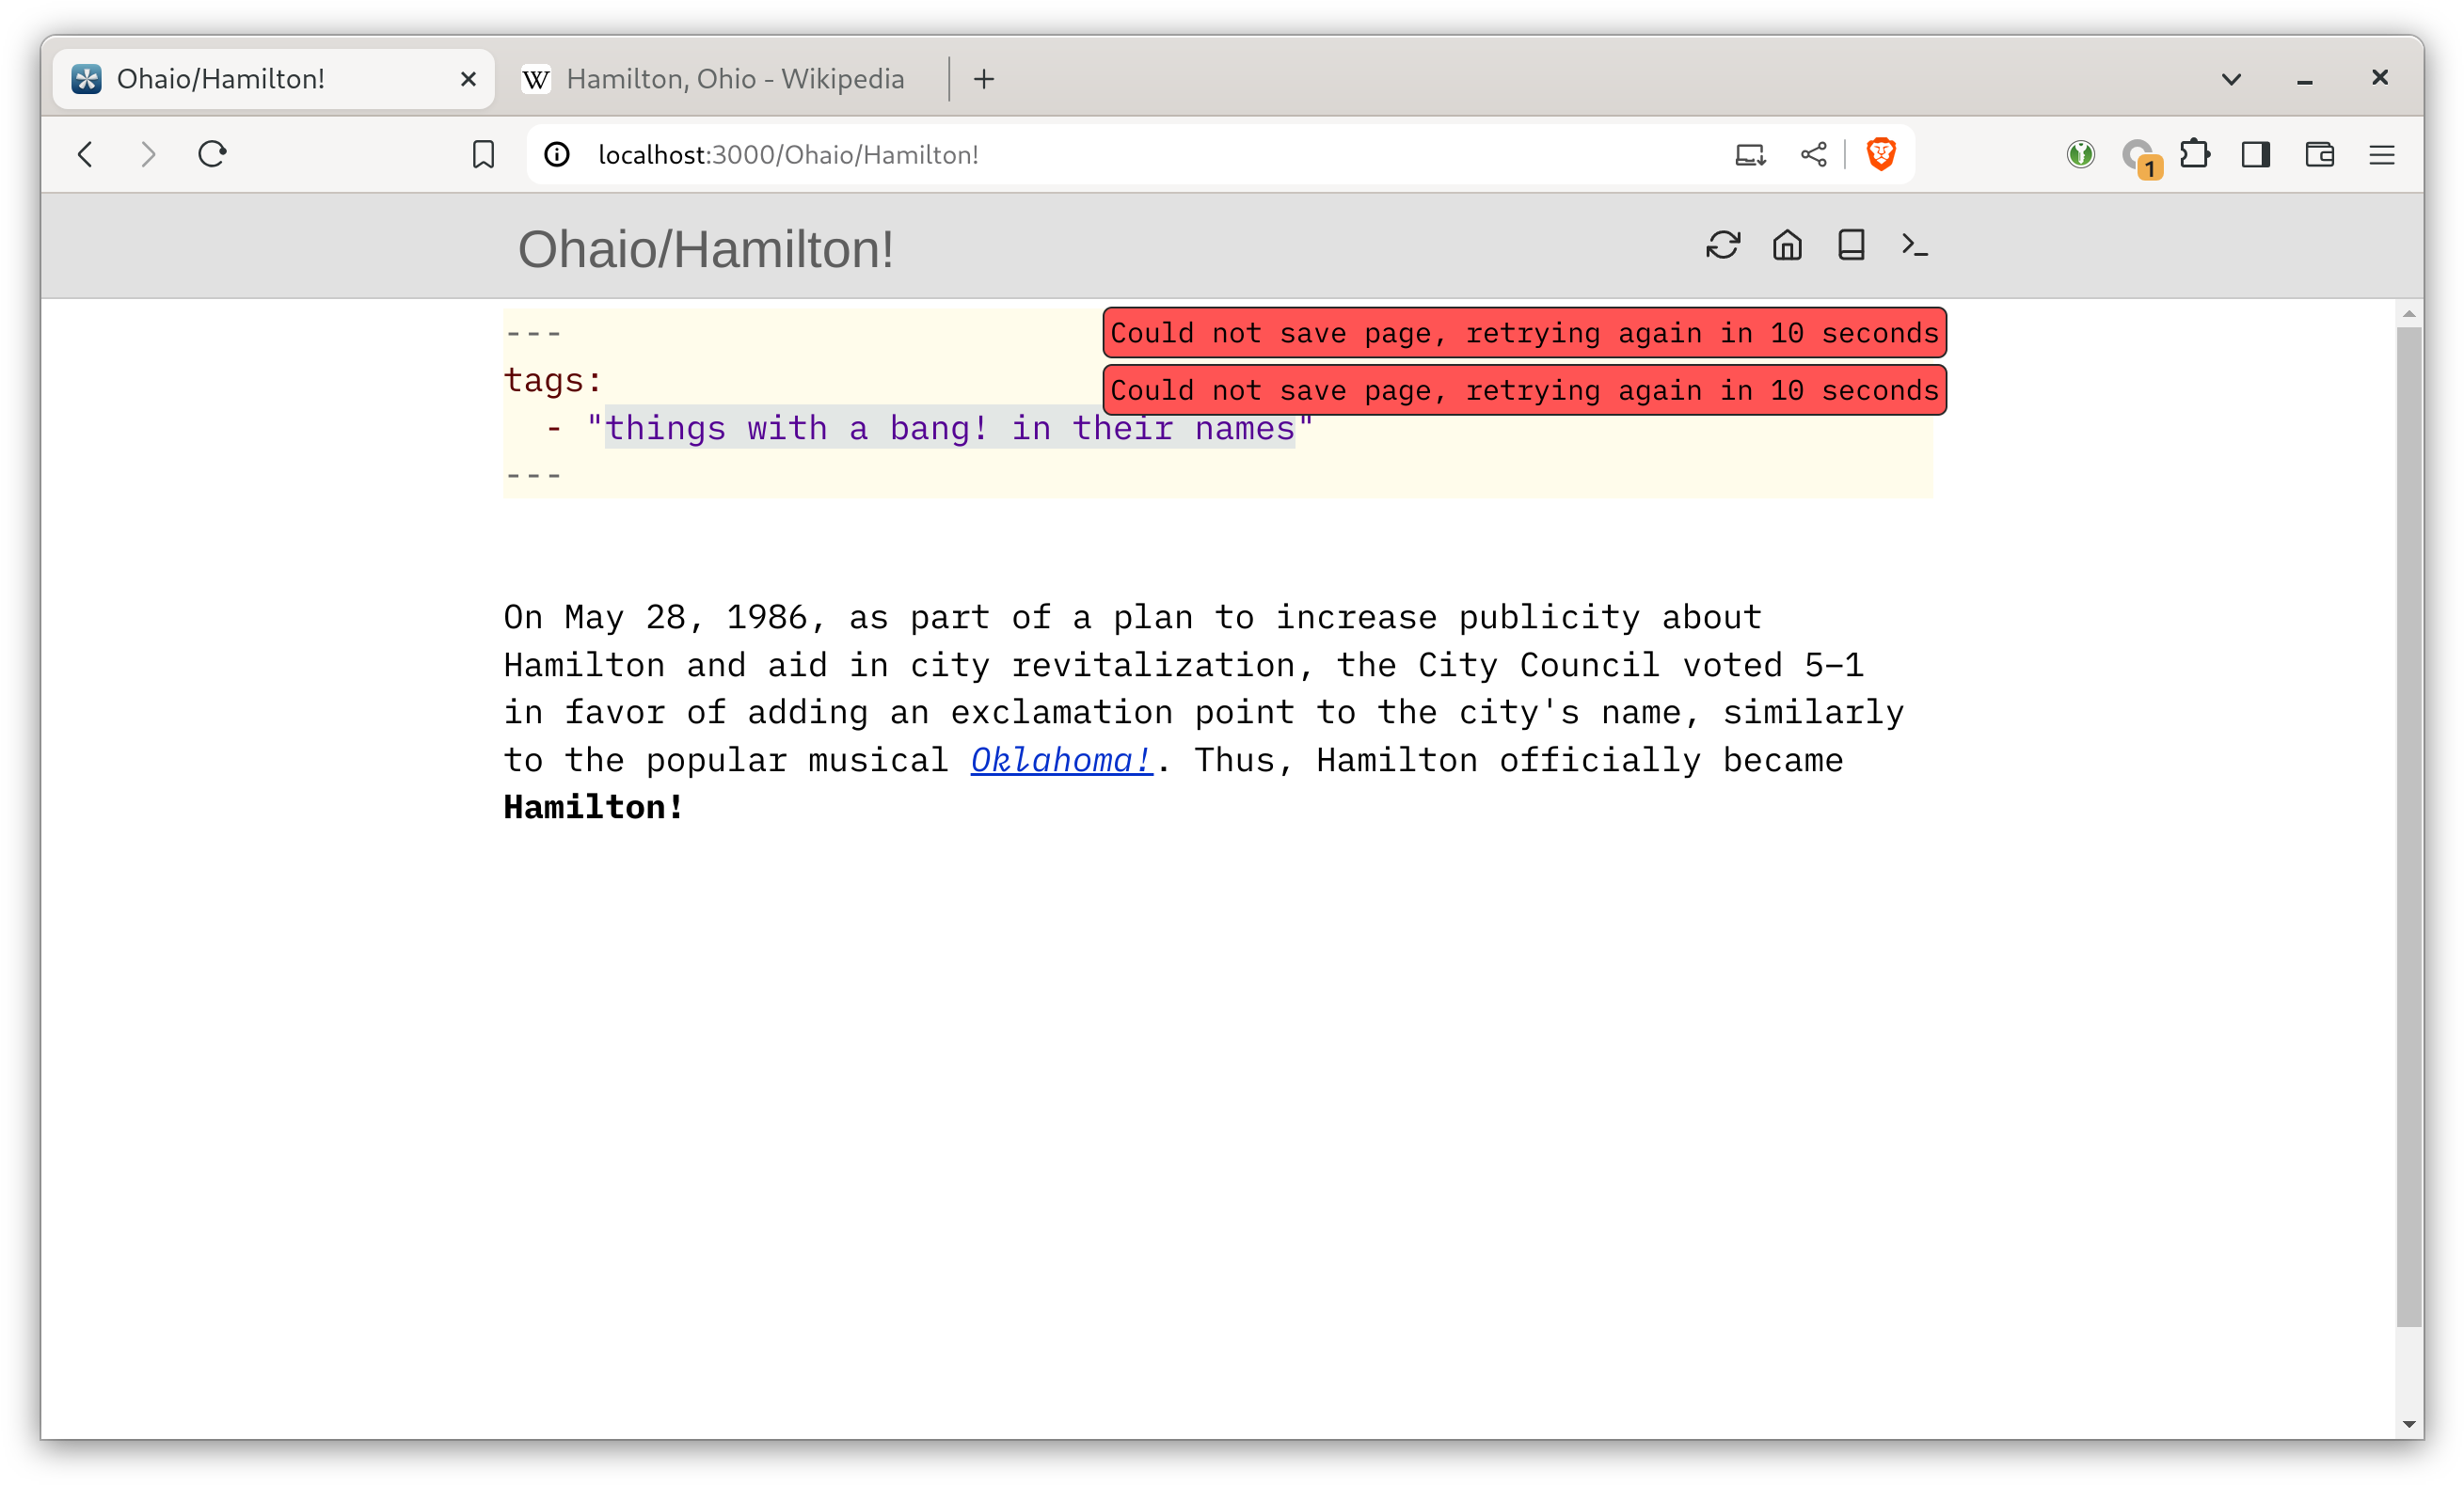Open the Brave wallet icon

pyautogui.click(x=2319, y=154)
